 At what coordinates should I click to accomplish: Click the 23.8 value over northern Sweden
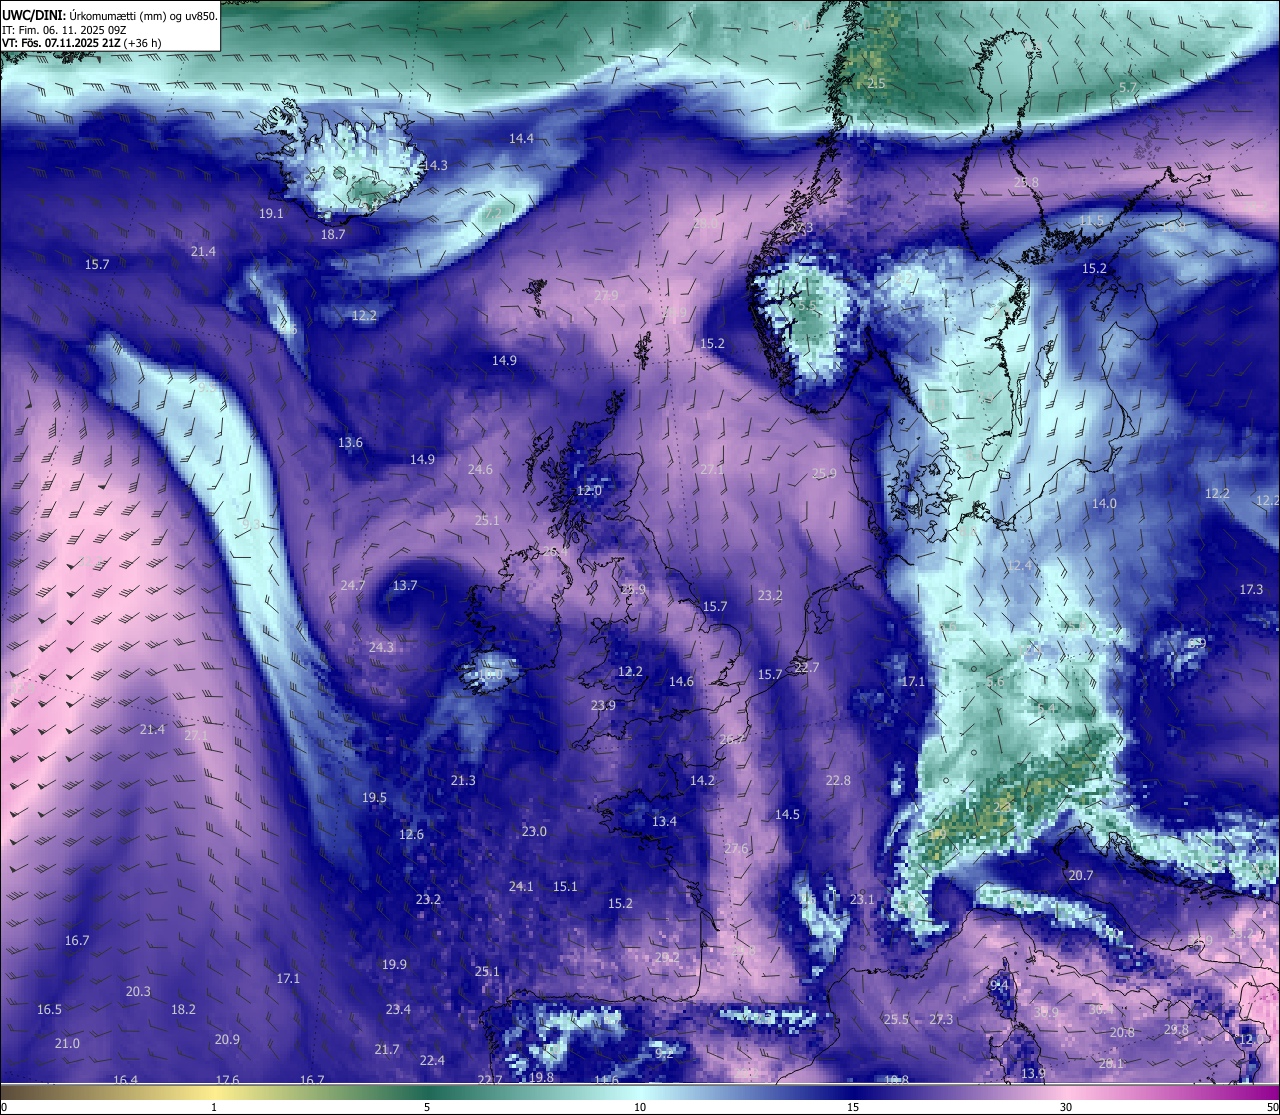[x=1026, y=182]
